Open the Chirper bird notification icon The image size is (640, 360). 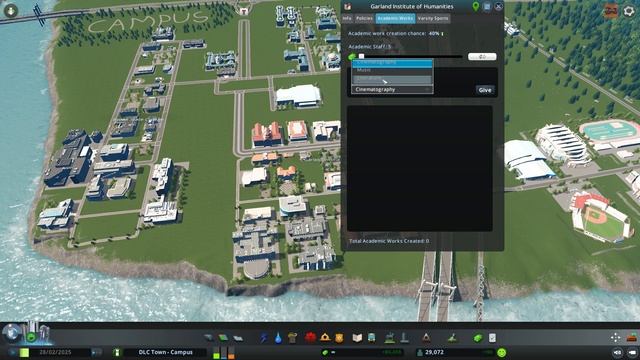pyautogui.click(x=611, y=11)
